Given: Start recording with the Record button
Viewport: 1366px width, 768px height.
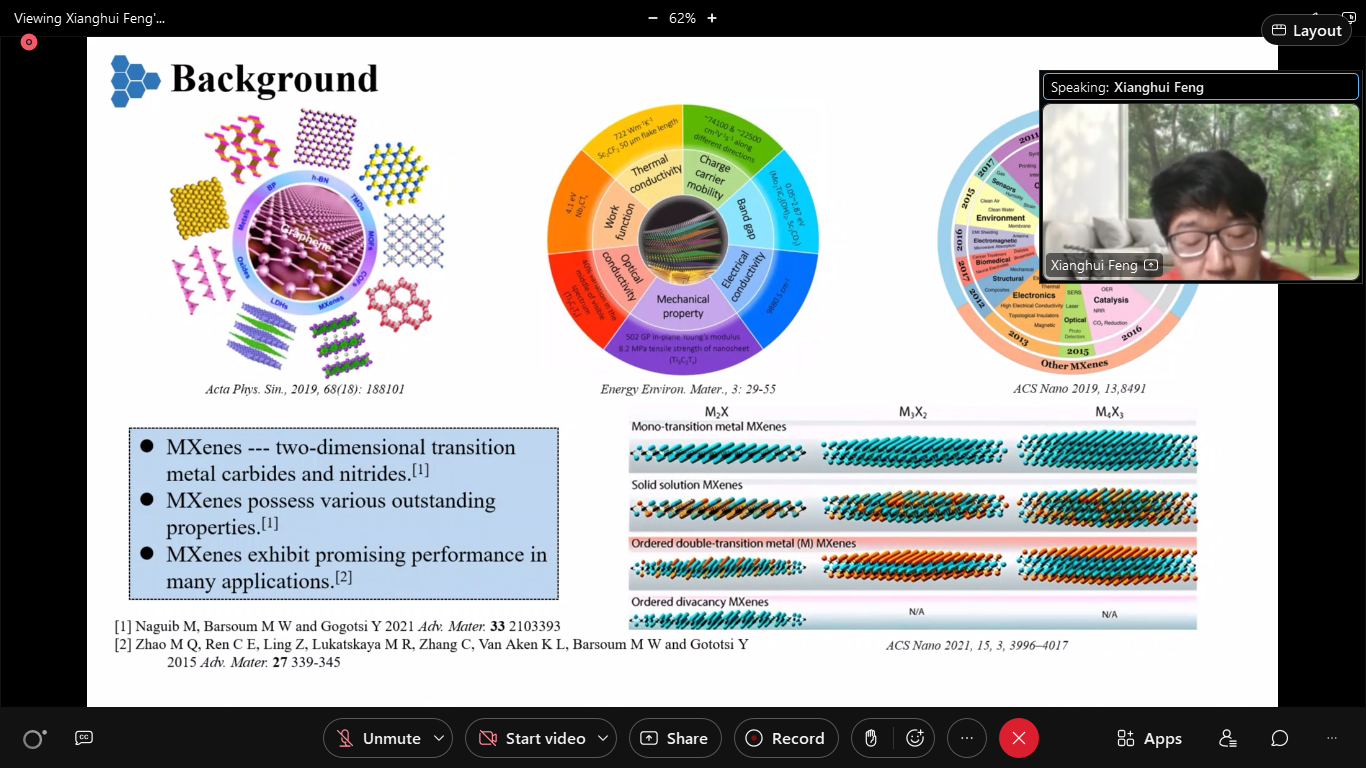Looking at the screenshot, I should coord(786,738).
